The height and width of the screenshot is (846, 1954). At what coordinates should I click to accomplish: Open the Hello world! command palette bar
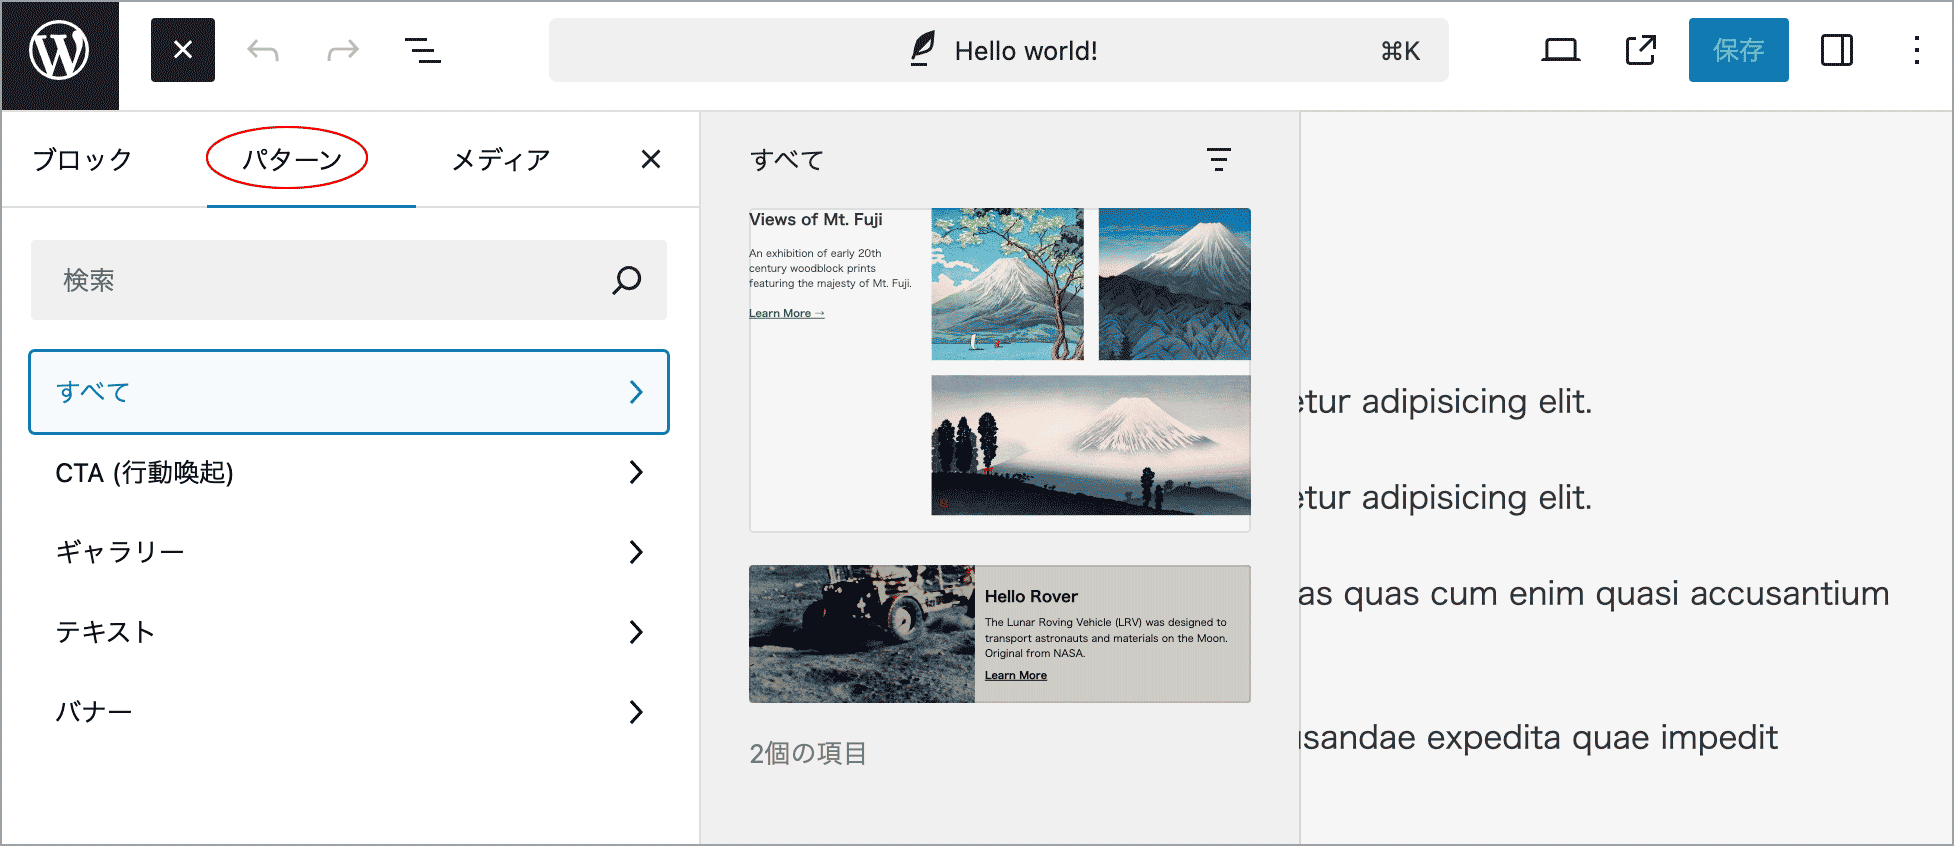[998, 50]
